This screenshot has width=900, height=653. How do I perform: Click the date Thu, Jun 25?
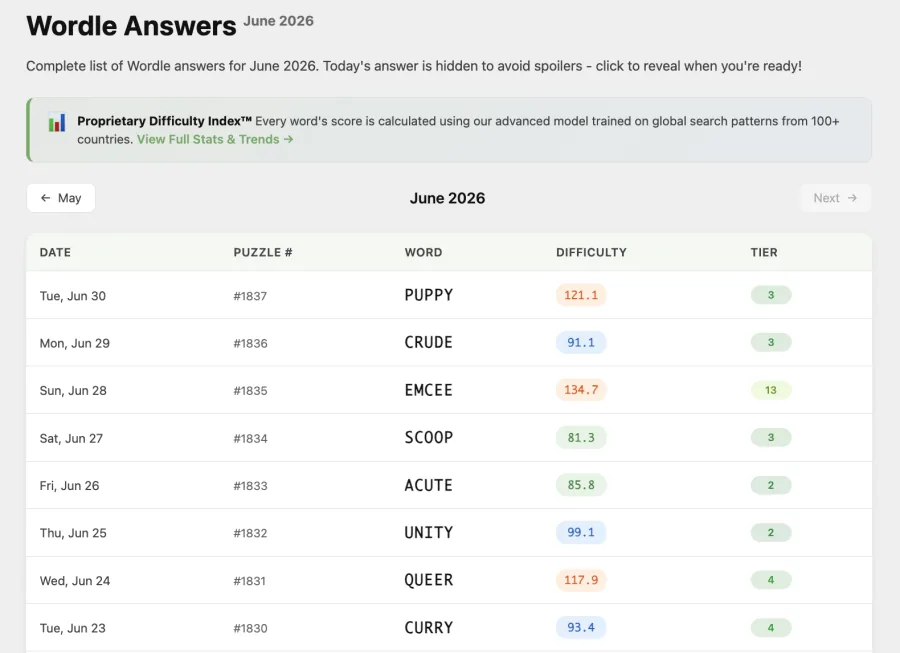[73, 533]
